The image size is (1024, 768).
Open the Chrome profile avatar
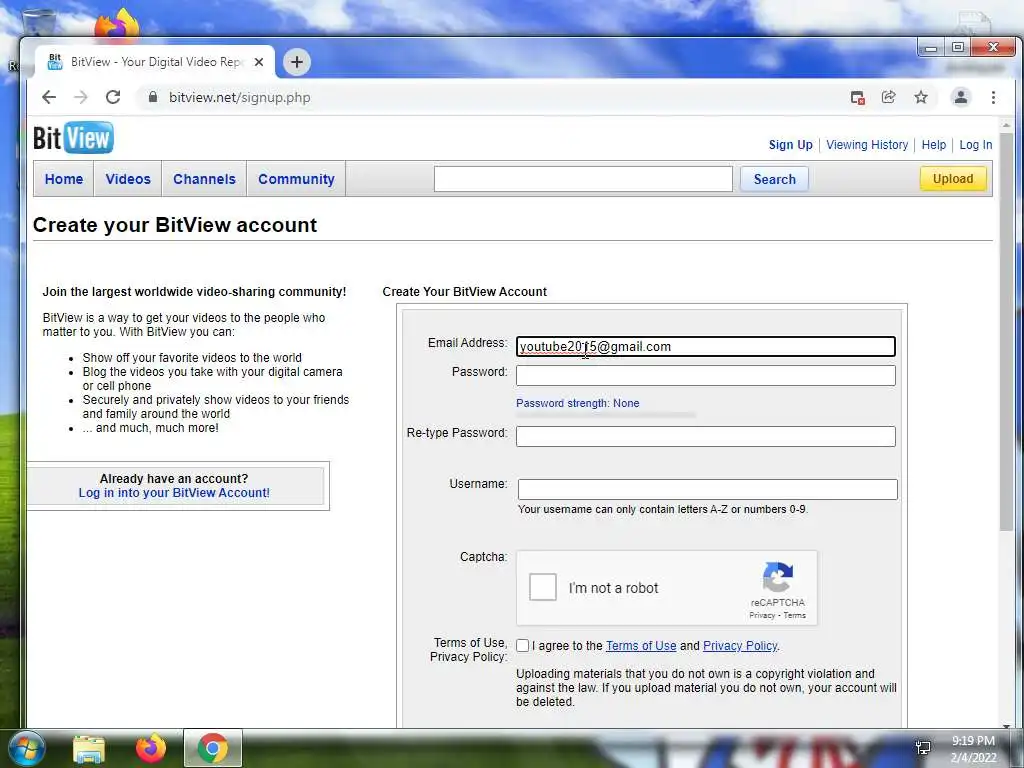coord(961,97)
